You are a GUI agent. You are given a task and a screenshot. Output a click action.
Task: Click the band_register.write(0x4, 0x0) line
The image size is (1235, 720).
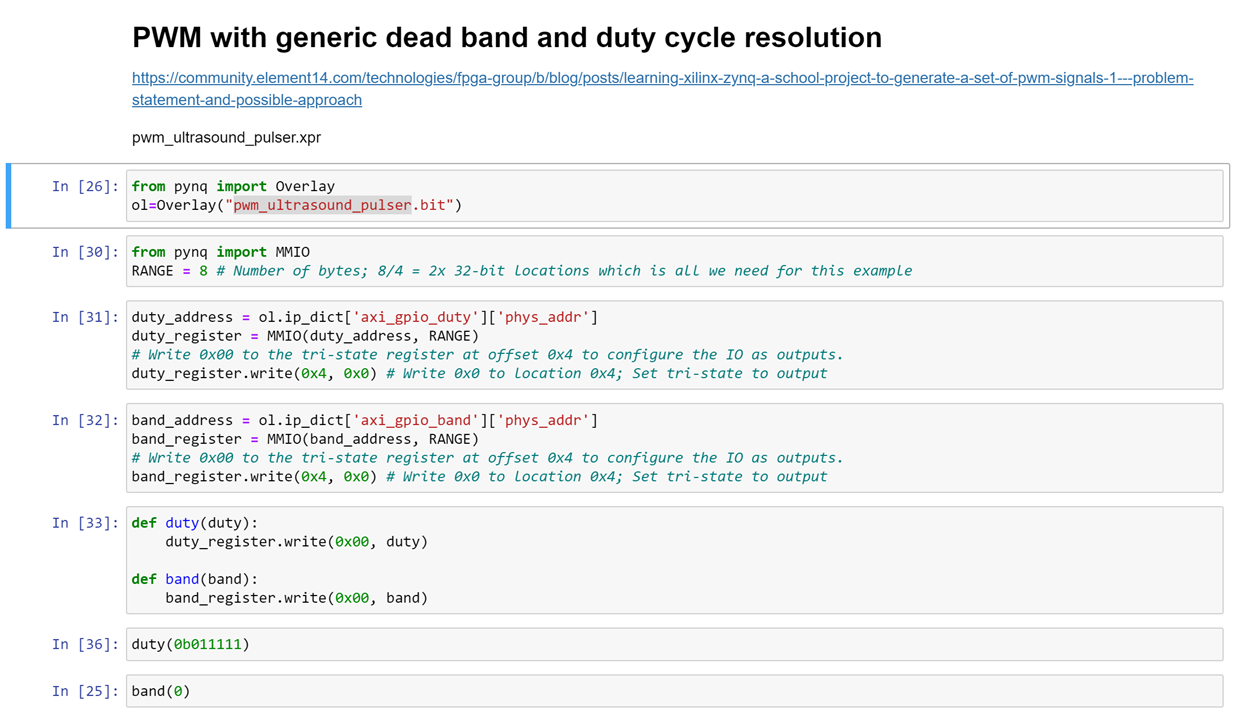click(x=478, y=477)
